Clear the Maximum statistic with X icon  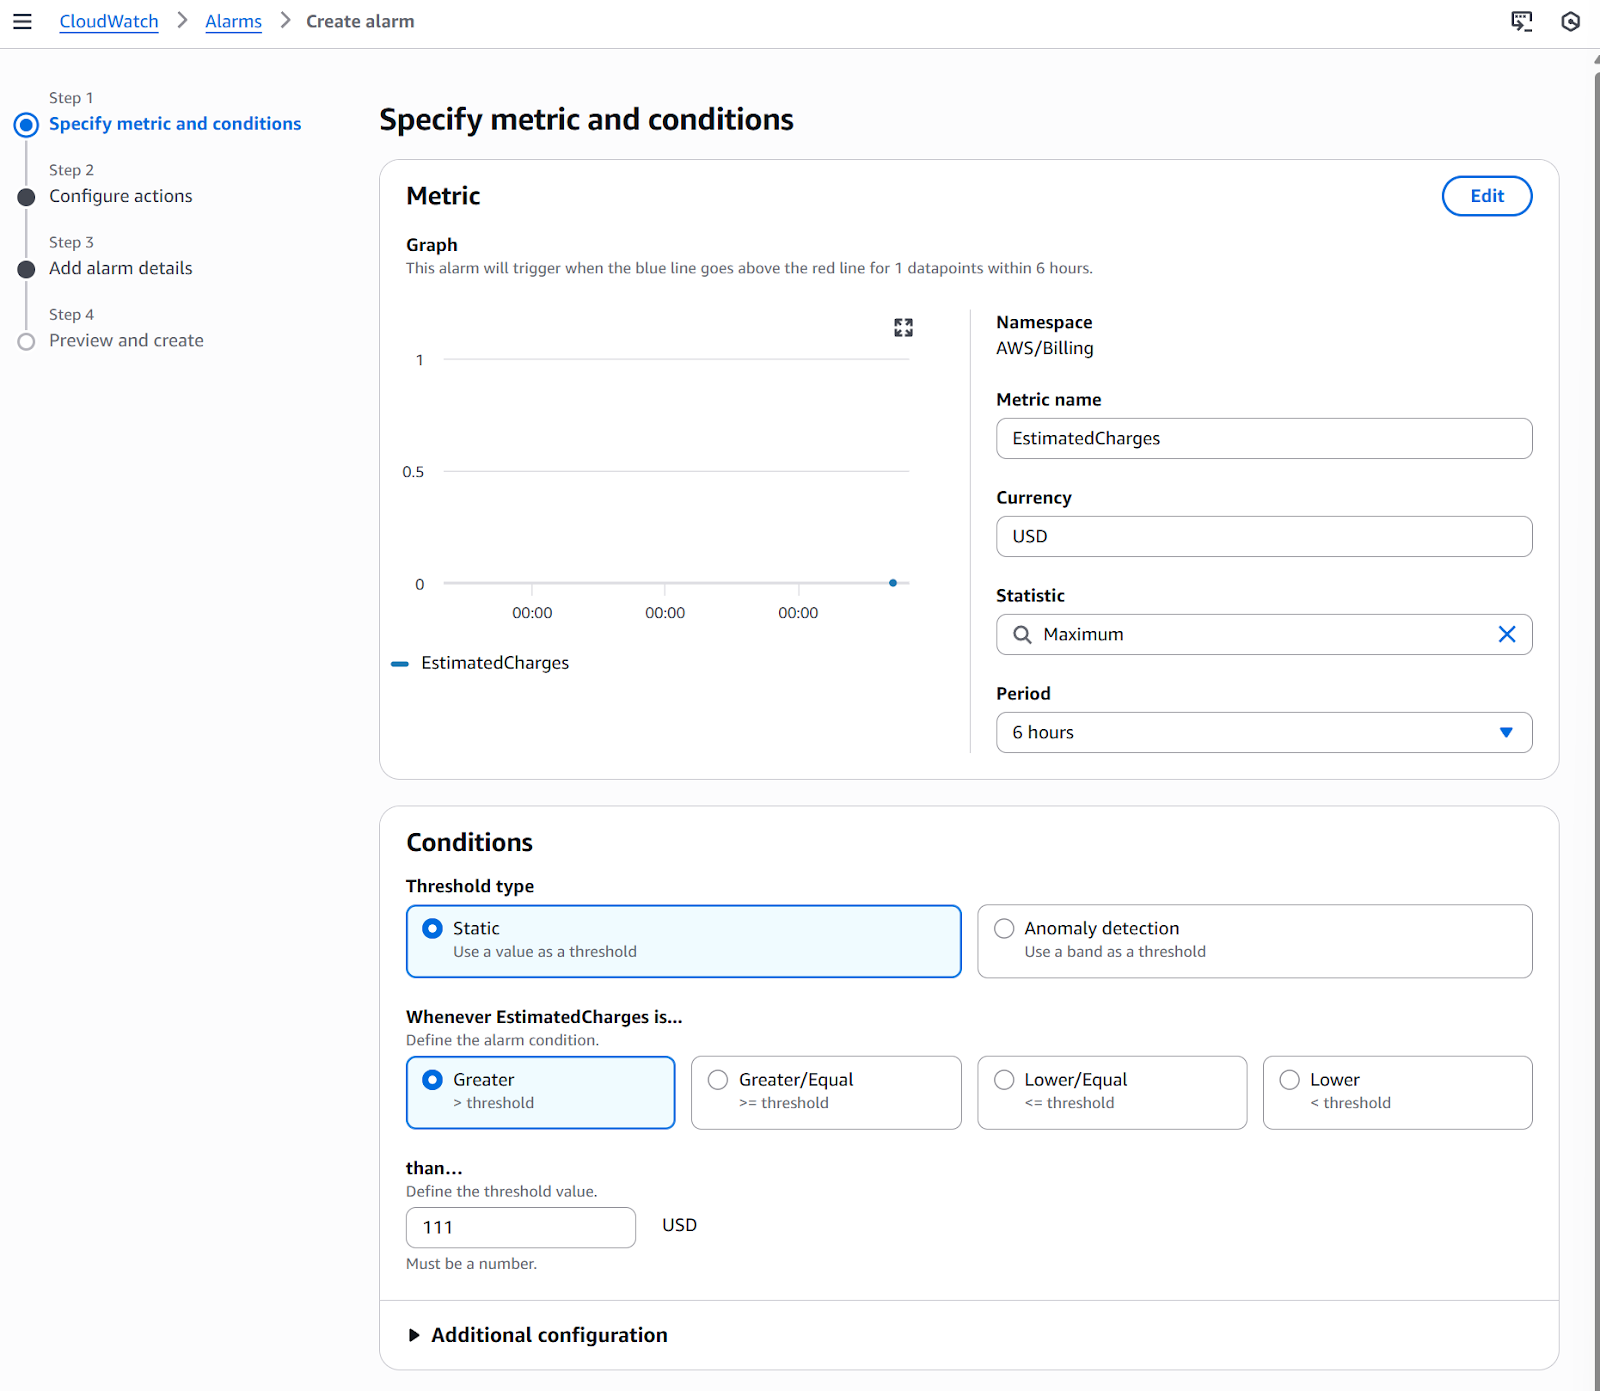point(1506,634)
